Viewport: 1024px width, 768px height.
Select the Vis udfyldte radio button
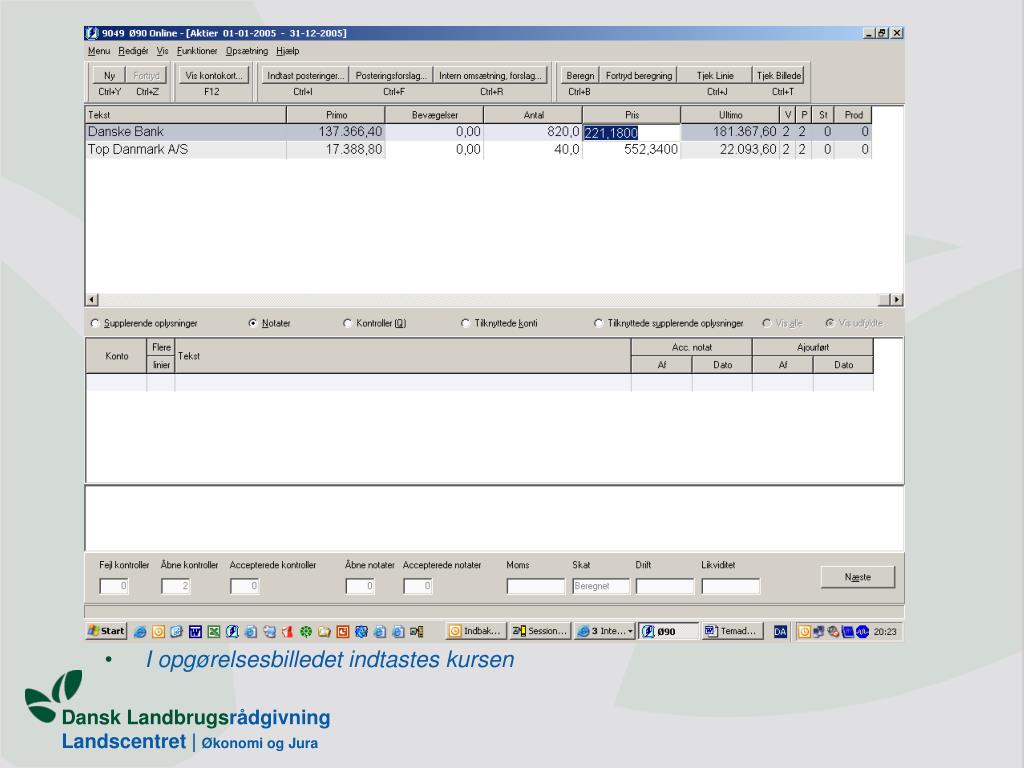[829, 323]
